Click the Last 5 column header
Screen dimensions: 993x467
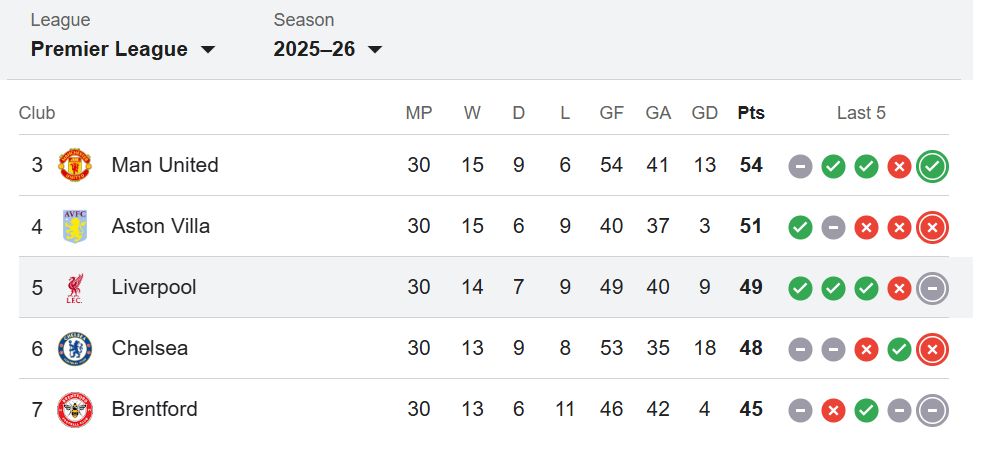861,113
